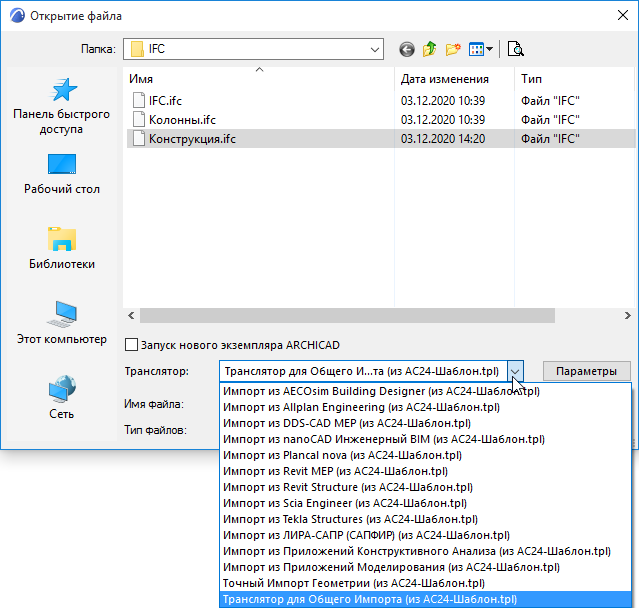Click date 03.12.2020 14:20 of Конструкция.ifc
Image resolution: width=639 pixels, height=608 pixels.
443,139
